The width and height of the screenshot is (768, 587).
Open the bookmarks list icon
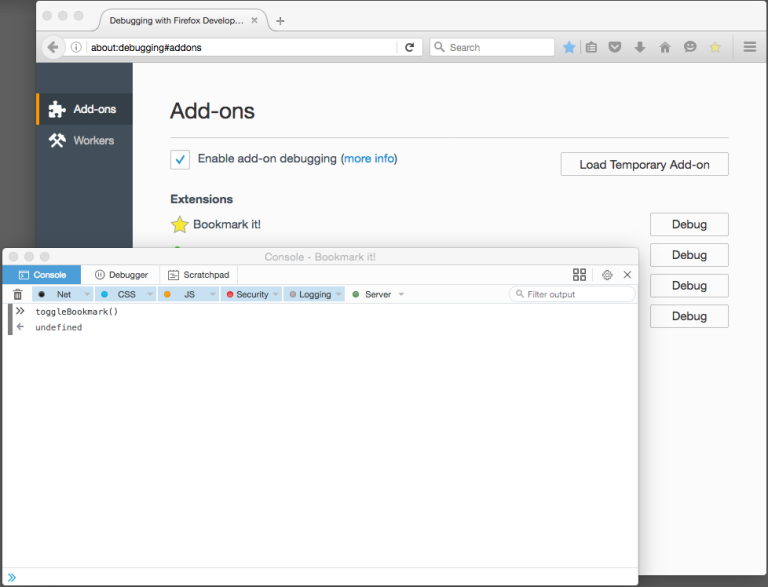pyautogui.click(x=592, y=47)
